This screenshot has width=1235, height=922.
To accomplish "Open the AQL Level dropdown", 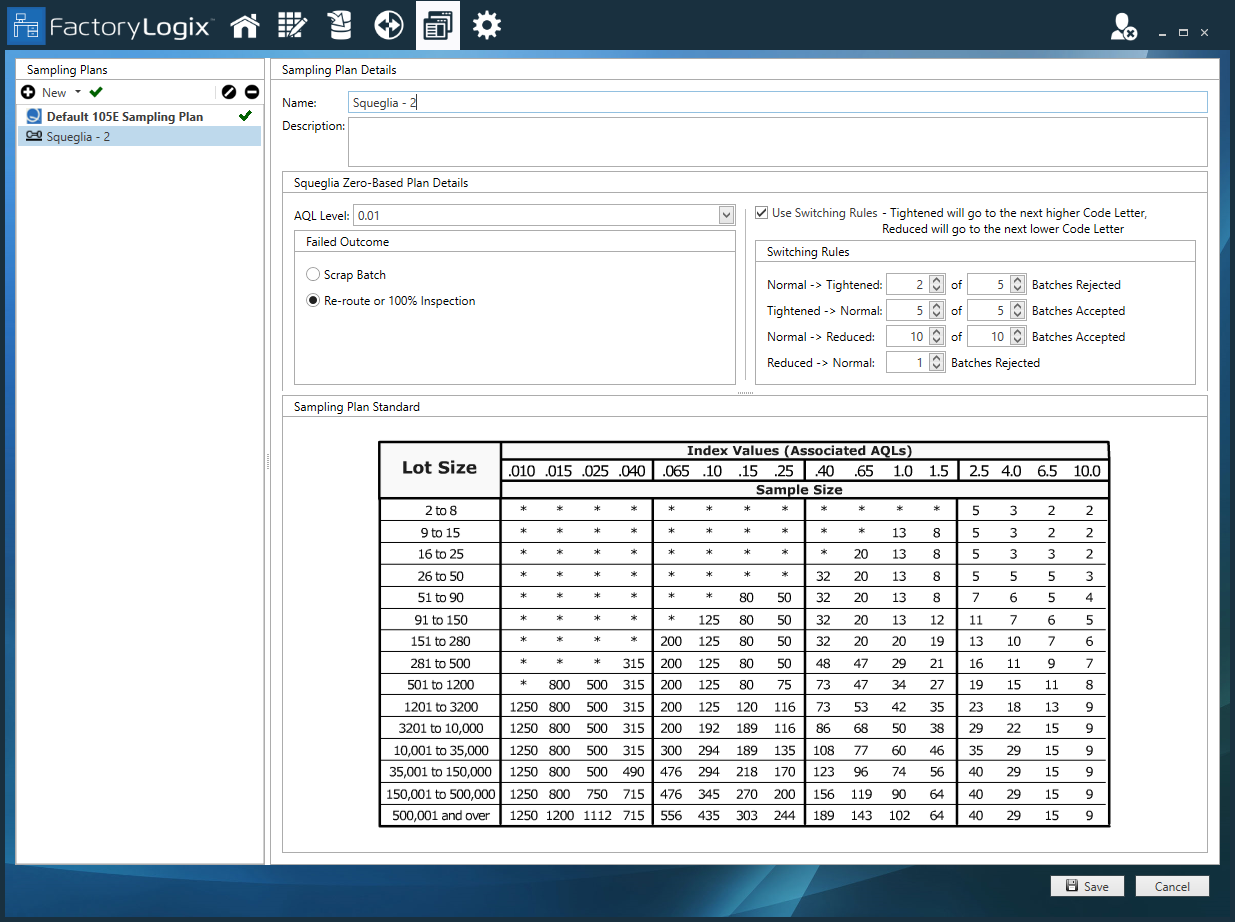I will click(727, 215).
